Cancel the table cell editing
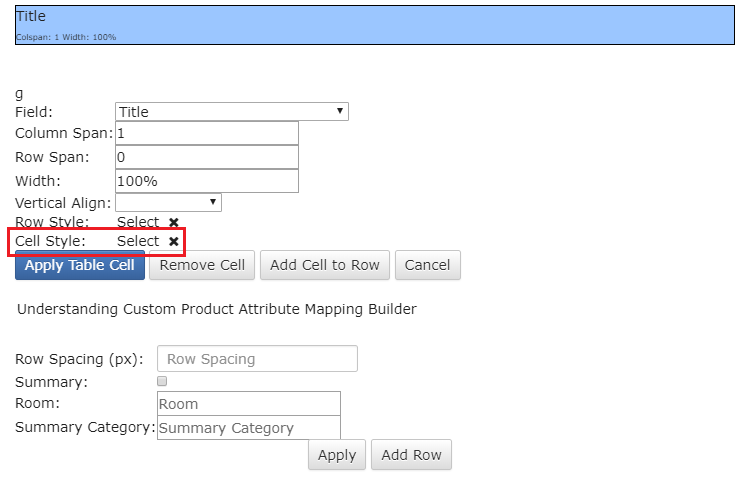 [x=428, y=265]
